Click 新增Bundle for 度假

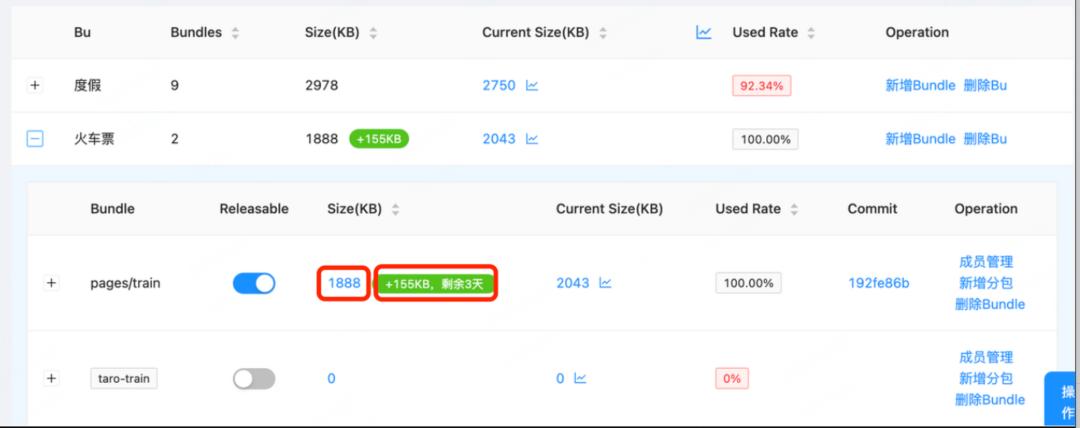(x=920, y=86)
